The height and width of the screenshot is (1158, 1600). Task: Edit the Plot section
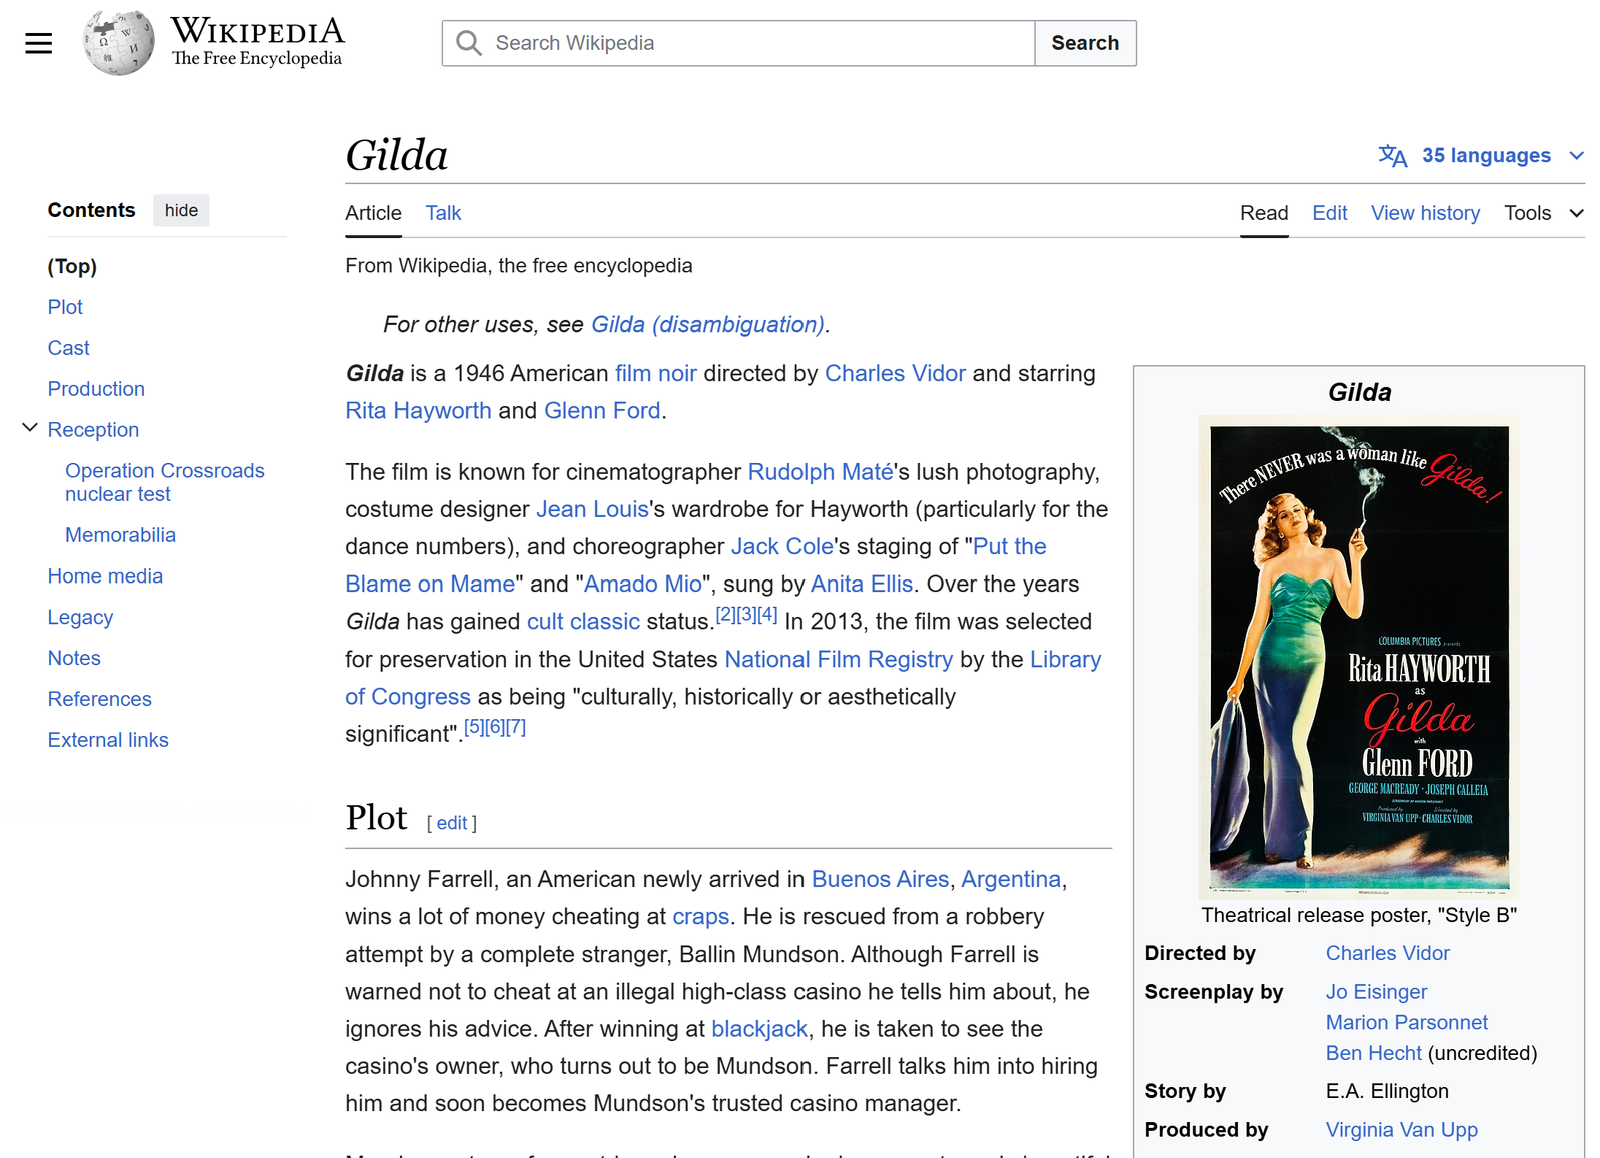[452, 823]
